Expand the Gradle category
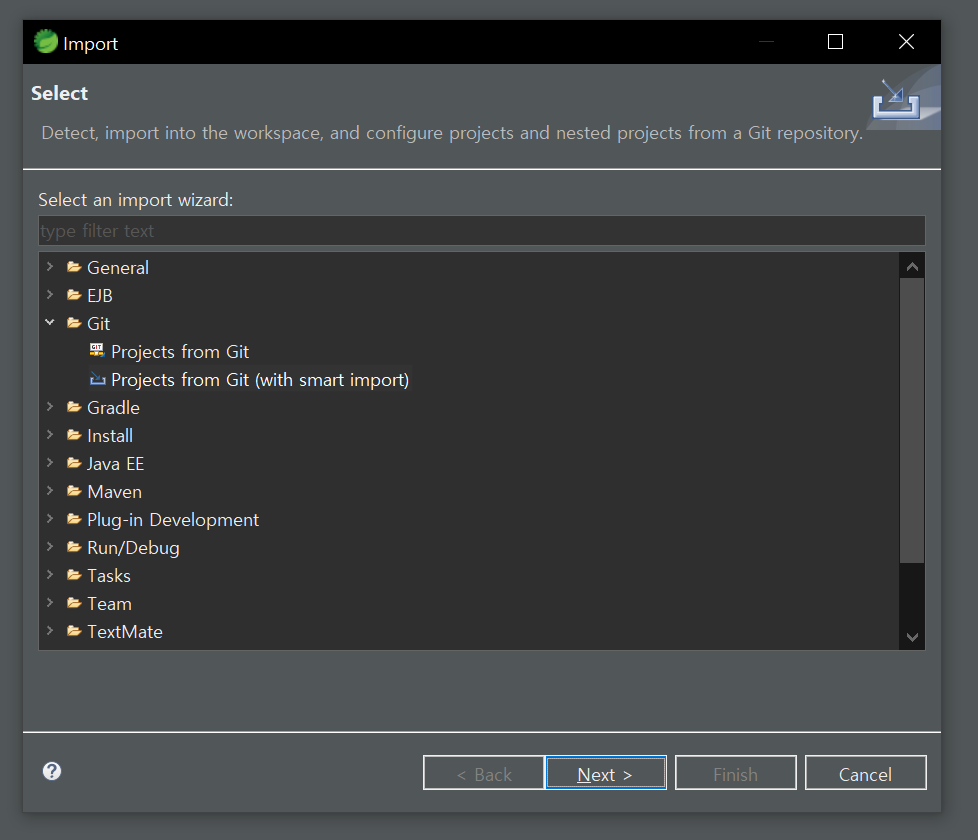978x840 pixels. coord(50,407)
